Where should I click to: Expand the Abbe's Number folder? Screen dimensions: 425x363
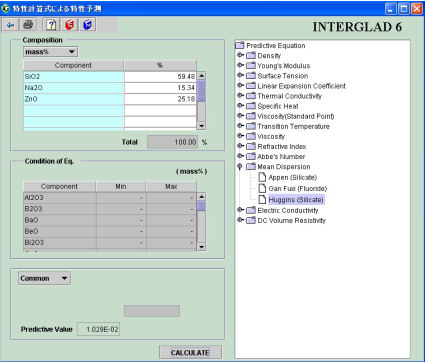click(x=240, y=156)
